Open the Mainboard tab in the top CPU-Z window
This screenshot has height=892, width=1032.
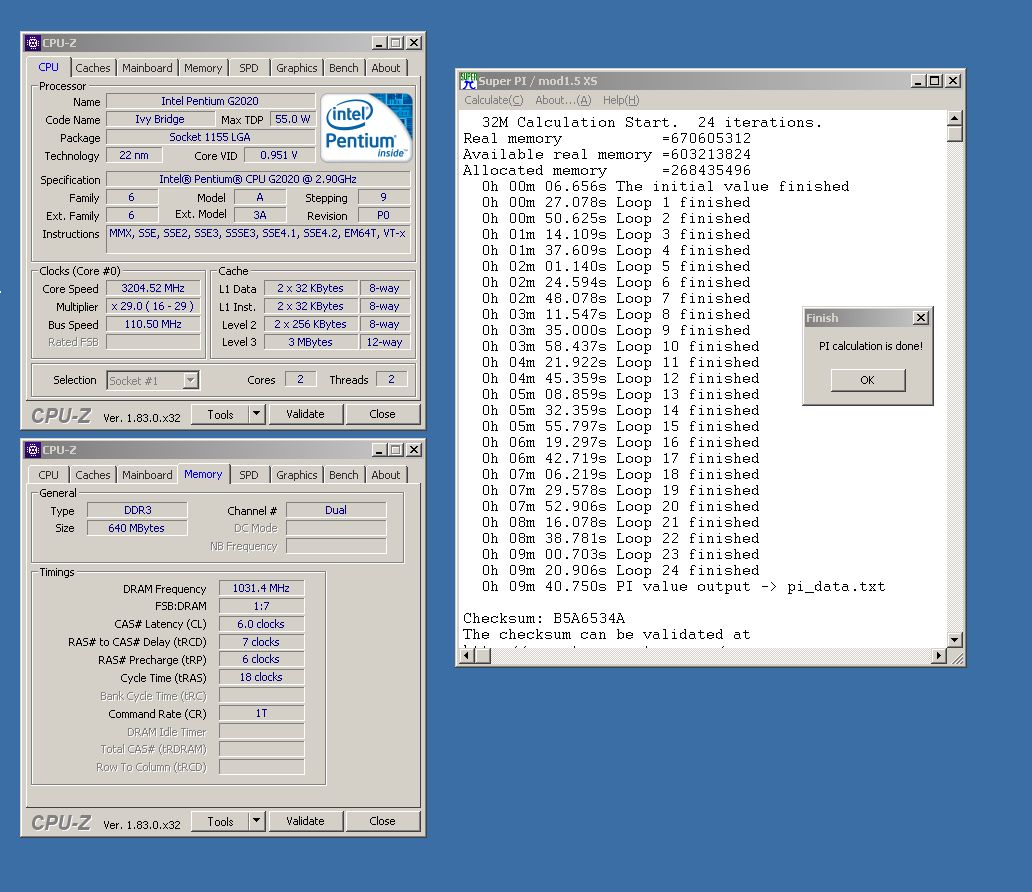click(x=147, y=68)
